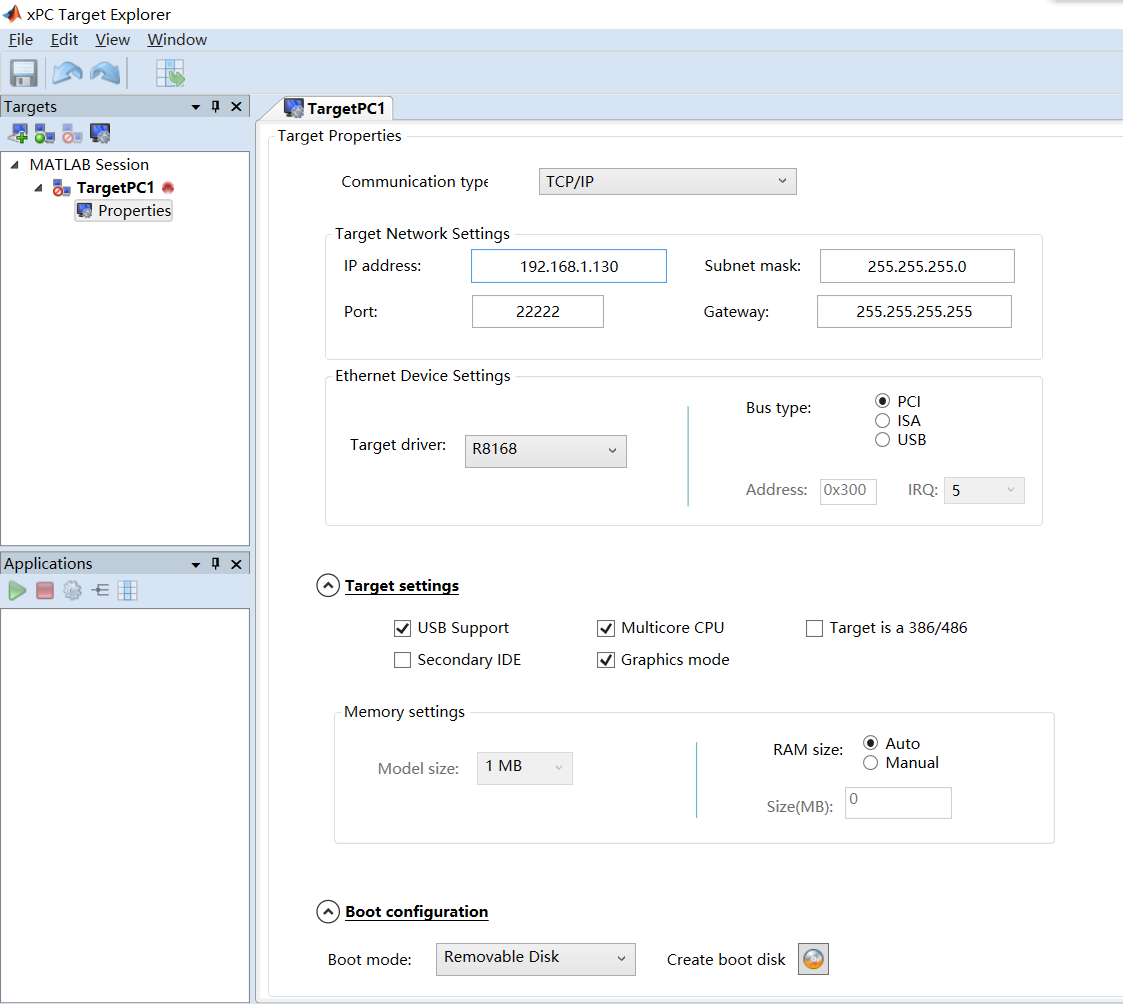This screenshot has height=1004, width=1123.
Task: Select Auto RAM size radio button
Action: click(870, 743)
